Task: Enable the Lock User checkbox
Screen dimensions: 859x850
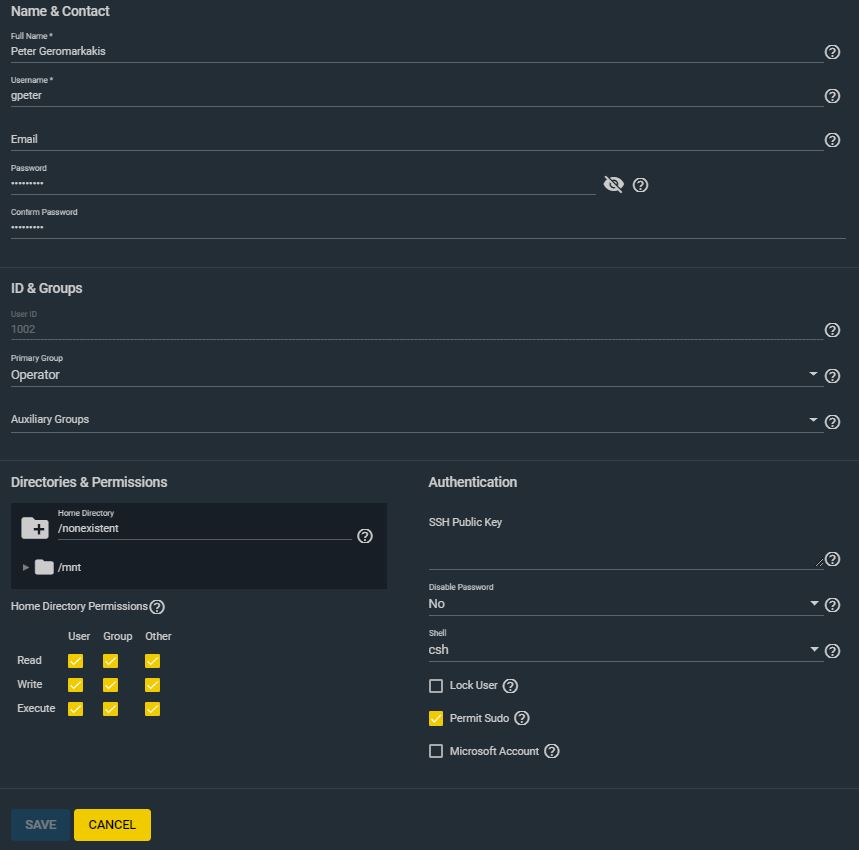Action: click(x=436, y=686)
